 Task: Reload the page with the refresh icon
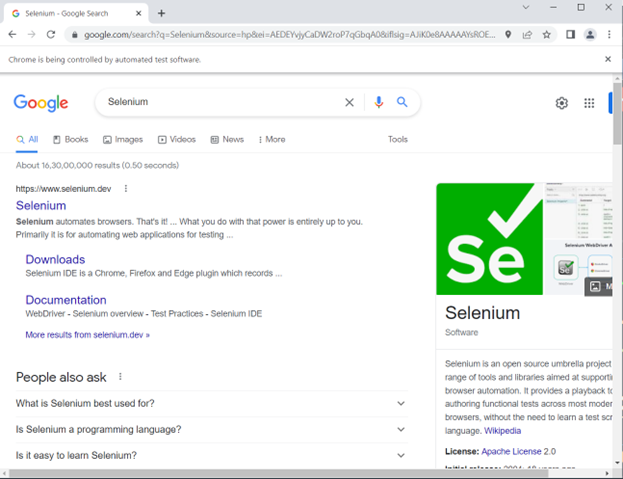click(x=51, y=35)
